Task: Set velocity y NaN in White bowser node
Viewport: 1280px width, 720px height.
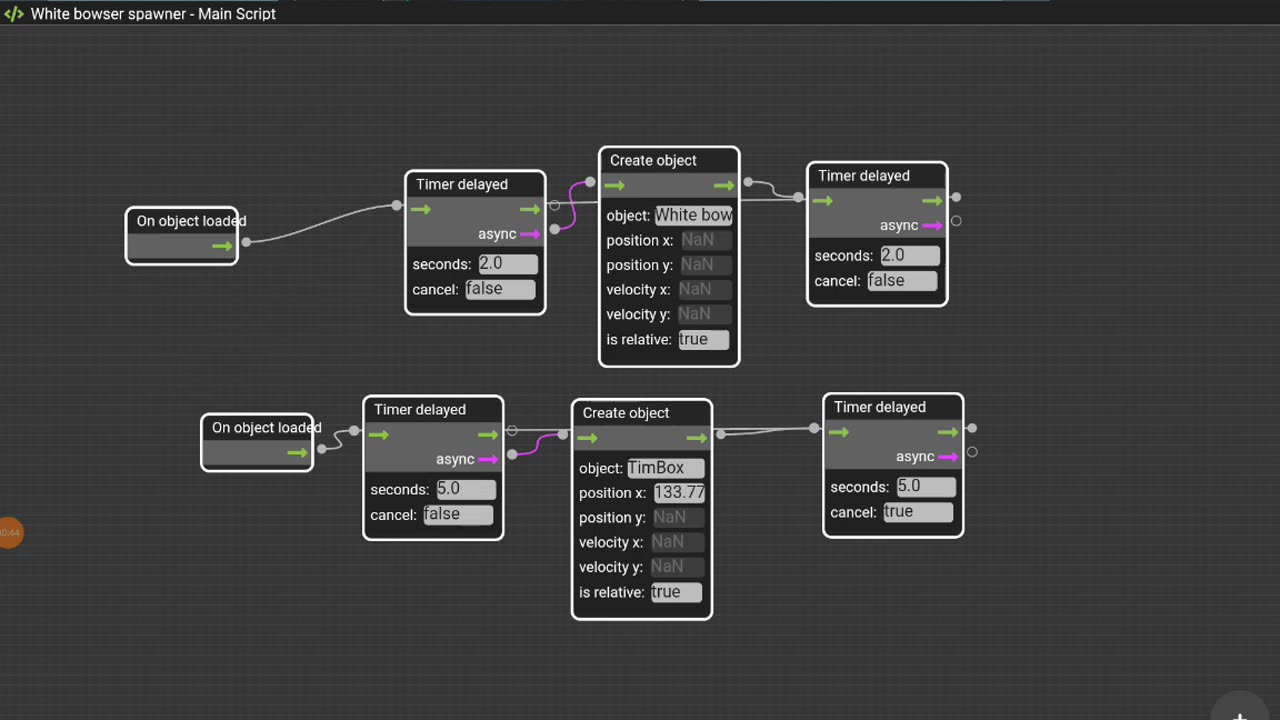Action: [x=705, y=314]
